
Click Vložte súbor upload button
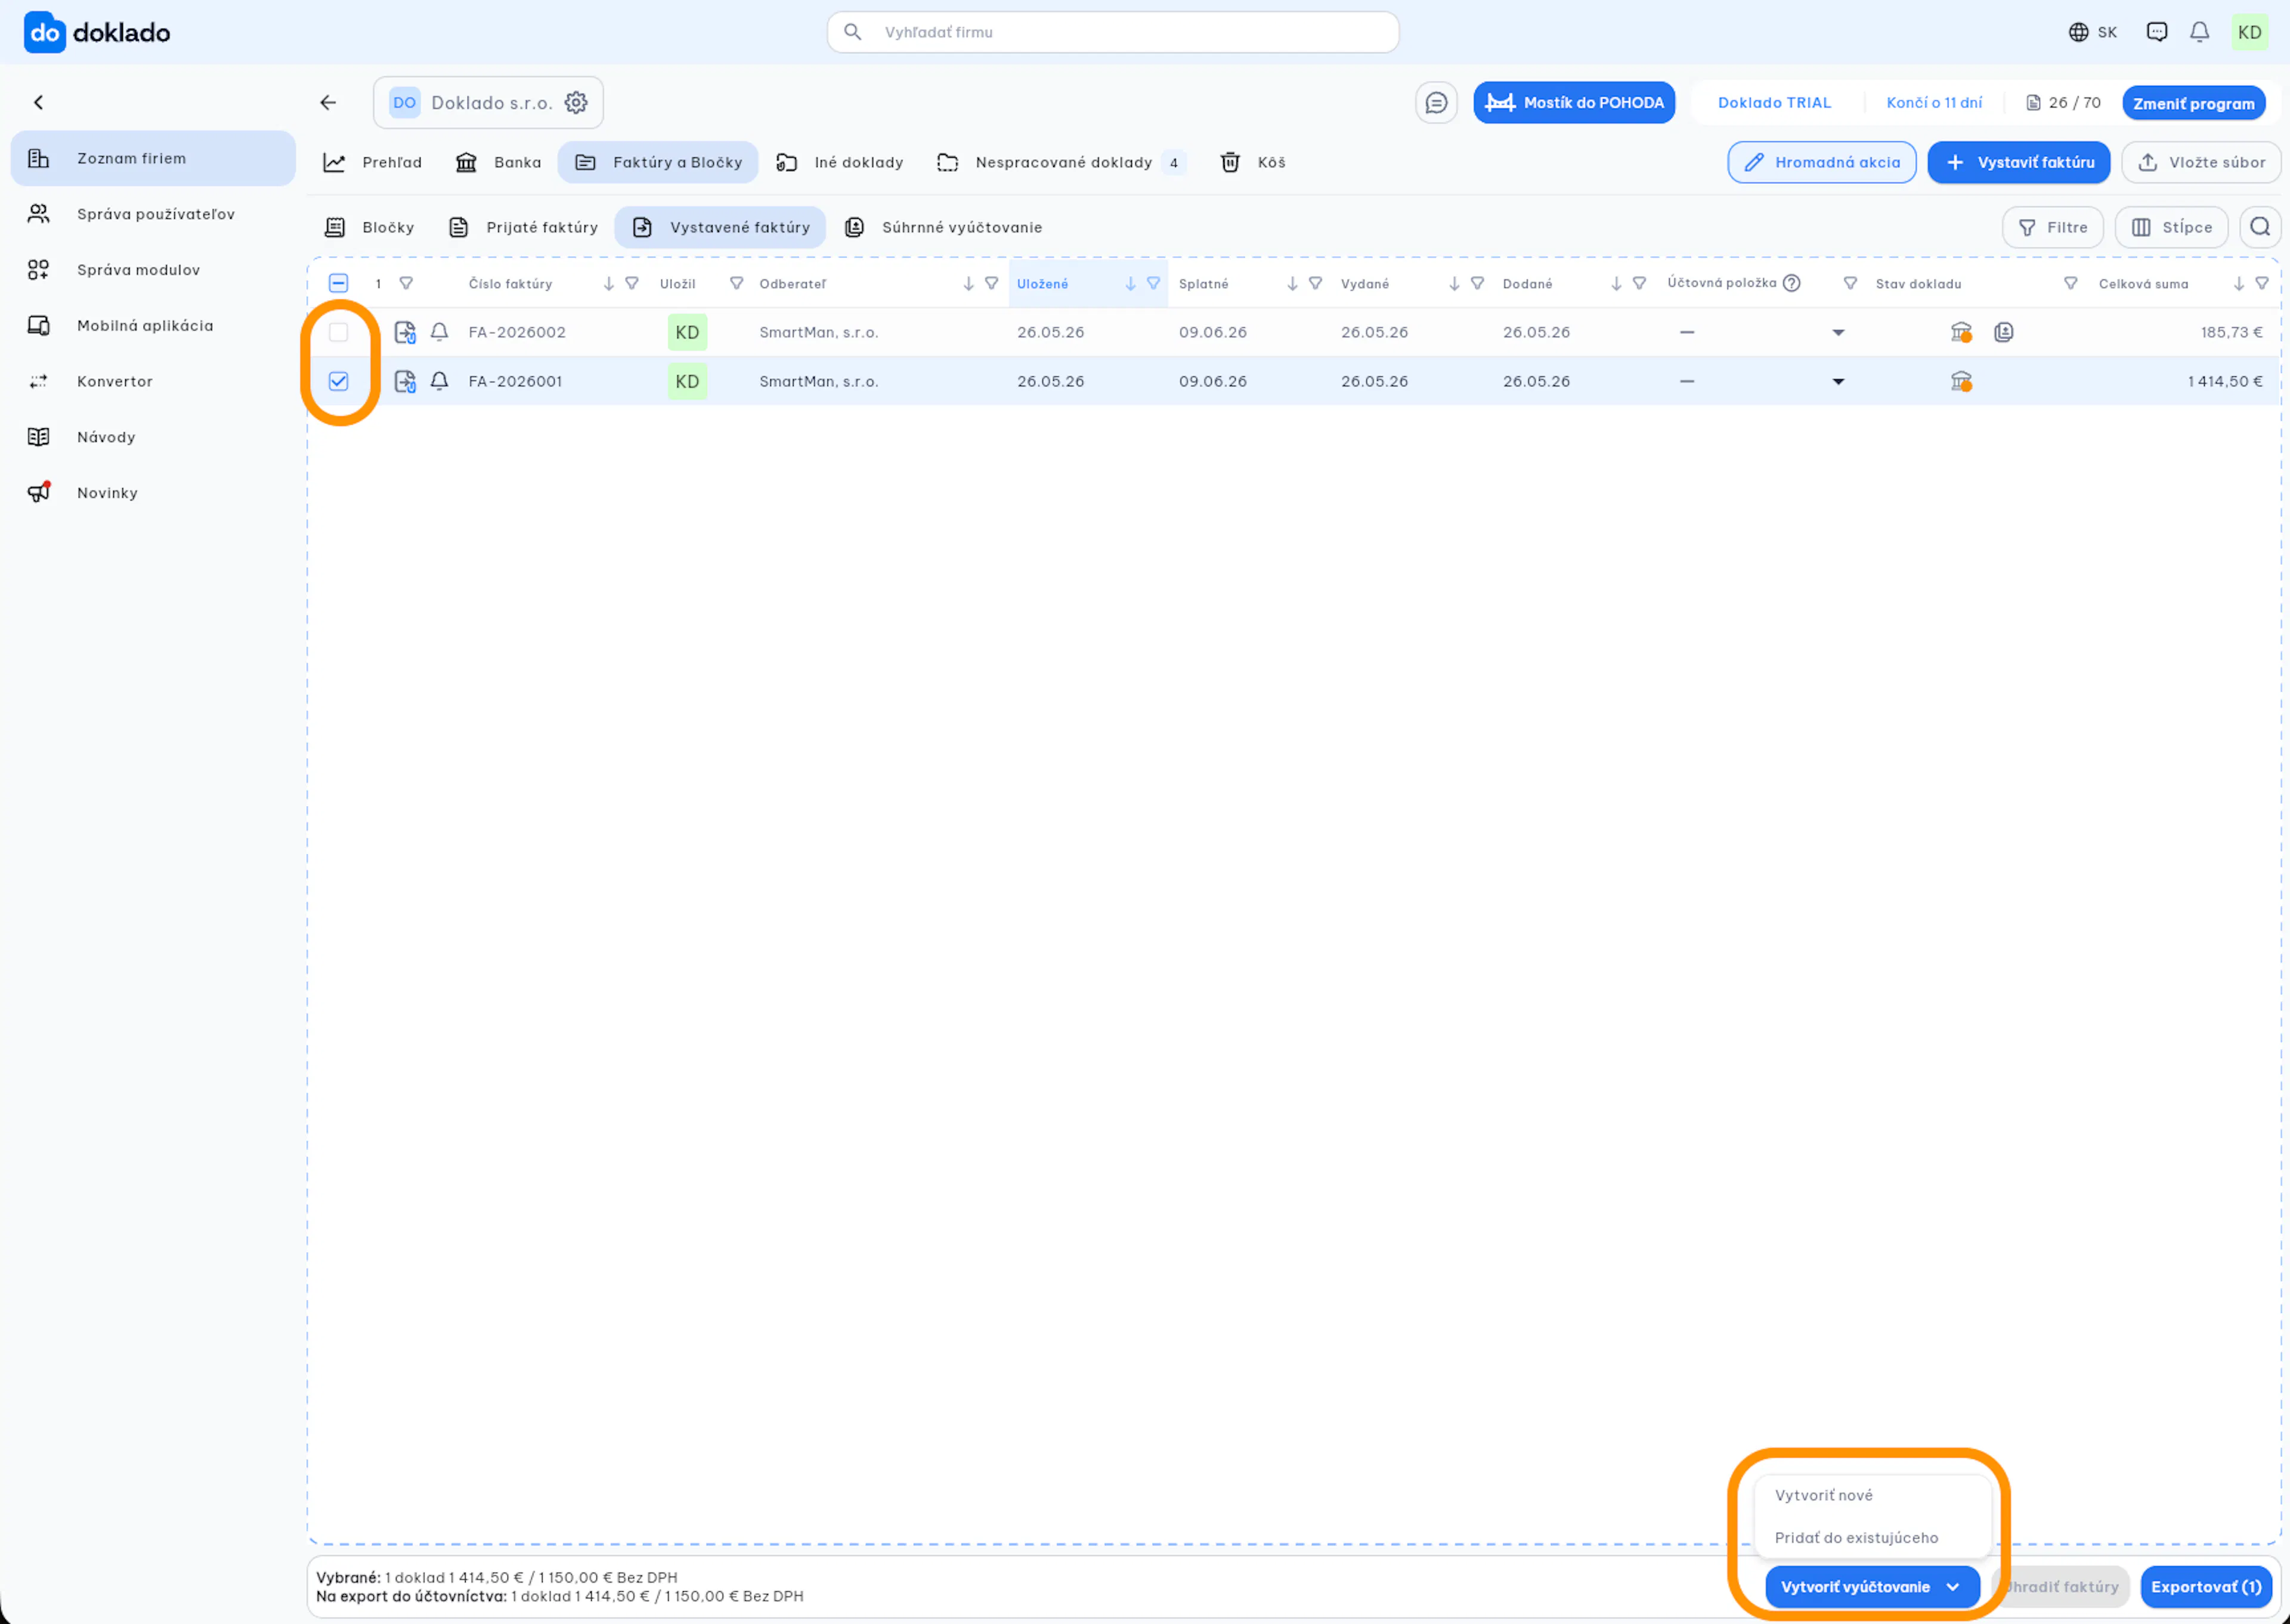[2201, 162]
